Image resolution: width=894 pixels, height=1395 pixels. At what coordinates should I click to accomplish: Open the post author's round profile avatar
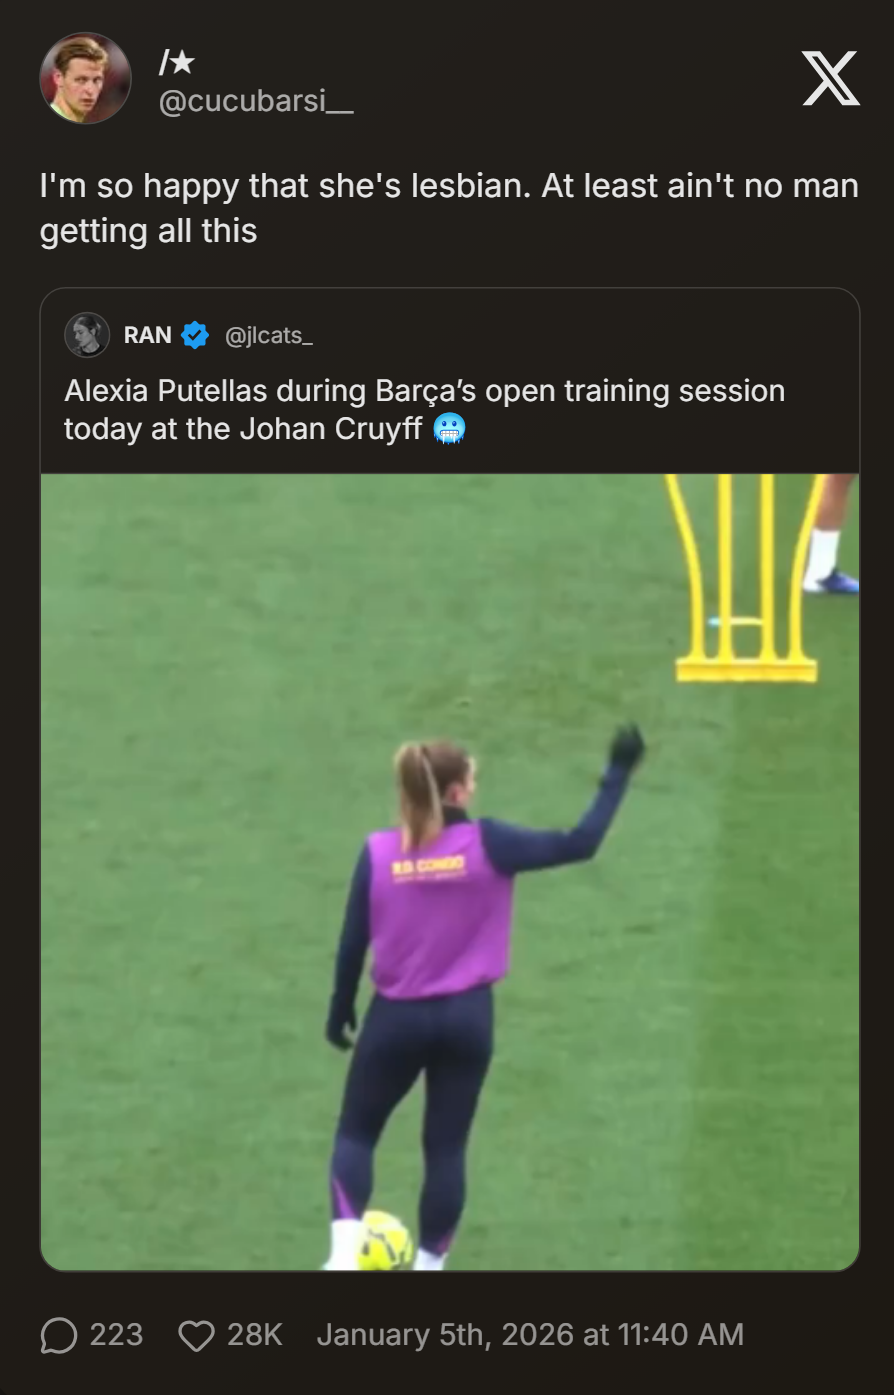85,78
